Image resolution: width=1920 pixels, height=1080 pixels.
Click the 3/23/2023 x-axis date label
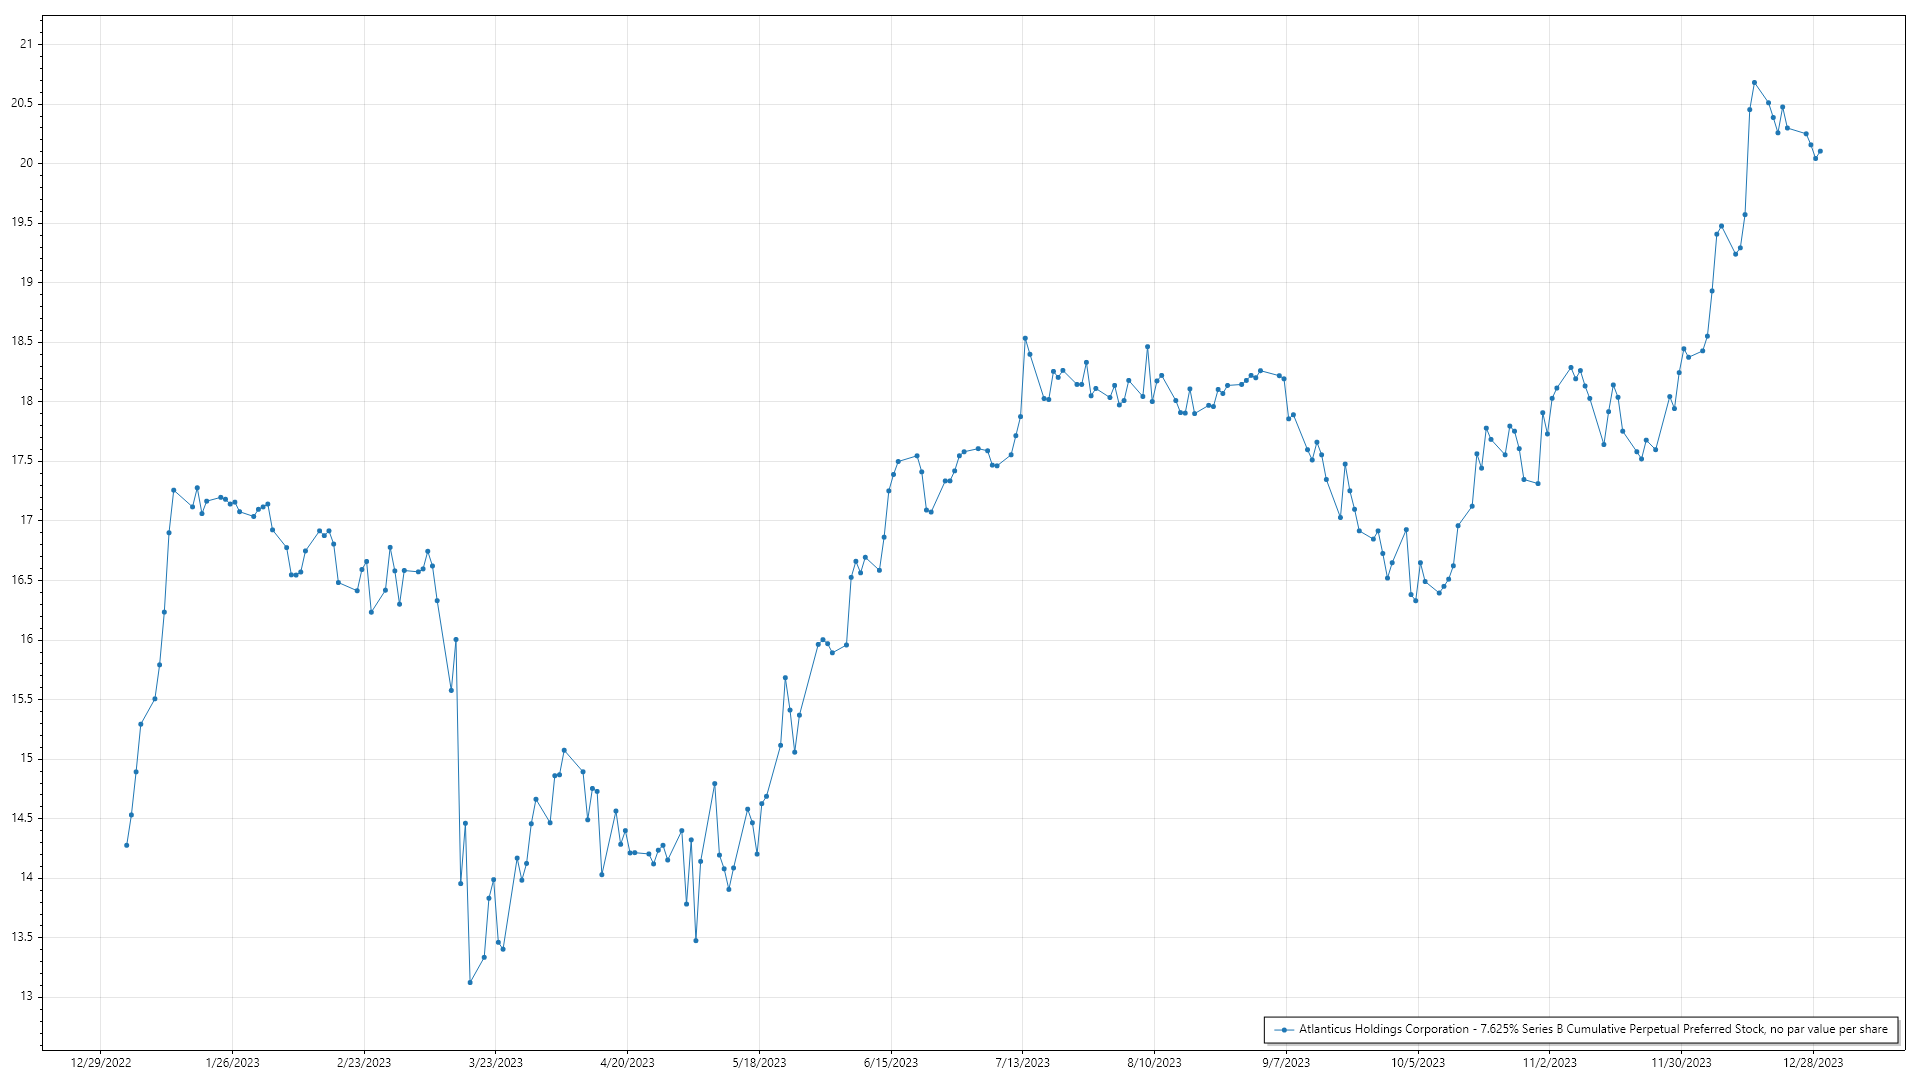496,1063
